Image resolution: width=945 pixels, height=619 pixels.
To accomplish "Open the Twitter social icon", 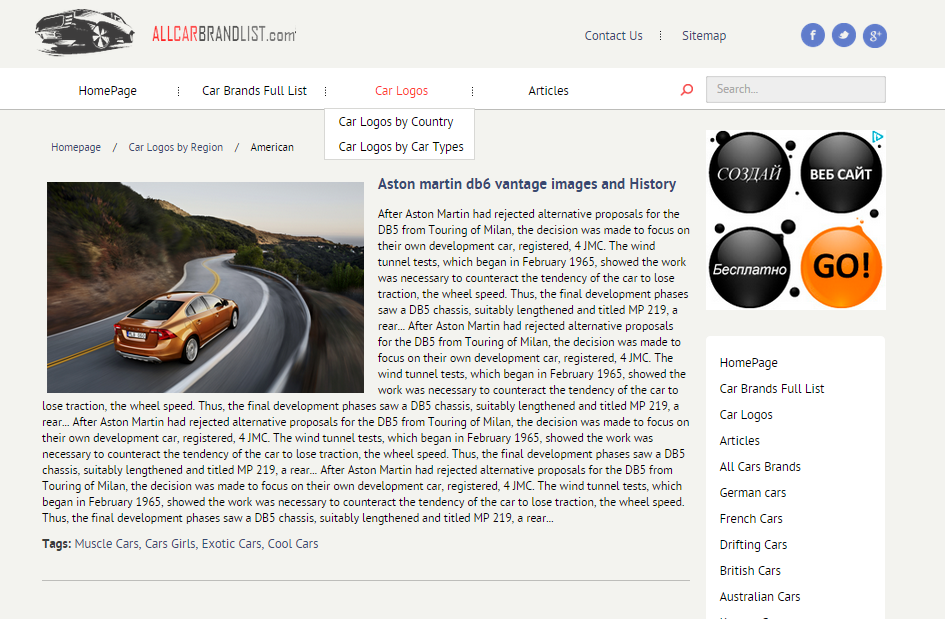I will (844, 36).
